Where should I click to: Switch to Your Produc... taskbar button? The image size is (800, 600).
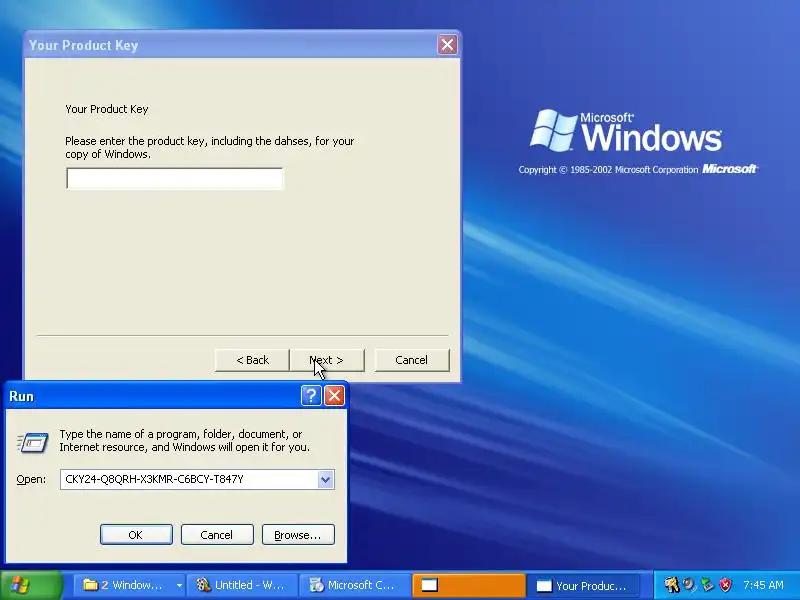point(582,585)
